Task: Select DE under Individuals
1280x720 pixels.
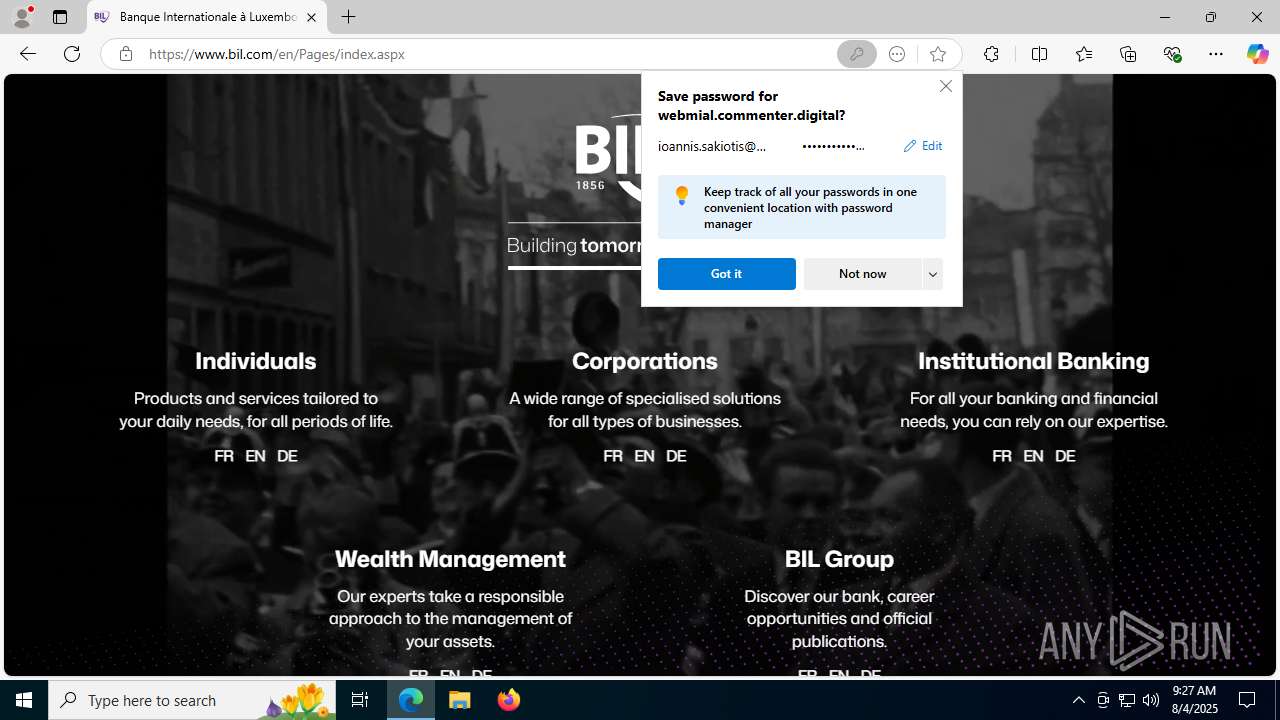Action: pos(287,456)
